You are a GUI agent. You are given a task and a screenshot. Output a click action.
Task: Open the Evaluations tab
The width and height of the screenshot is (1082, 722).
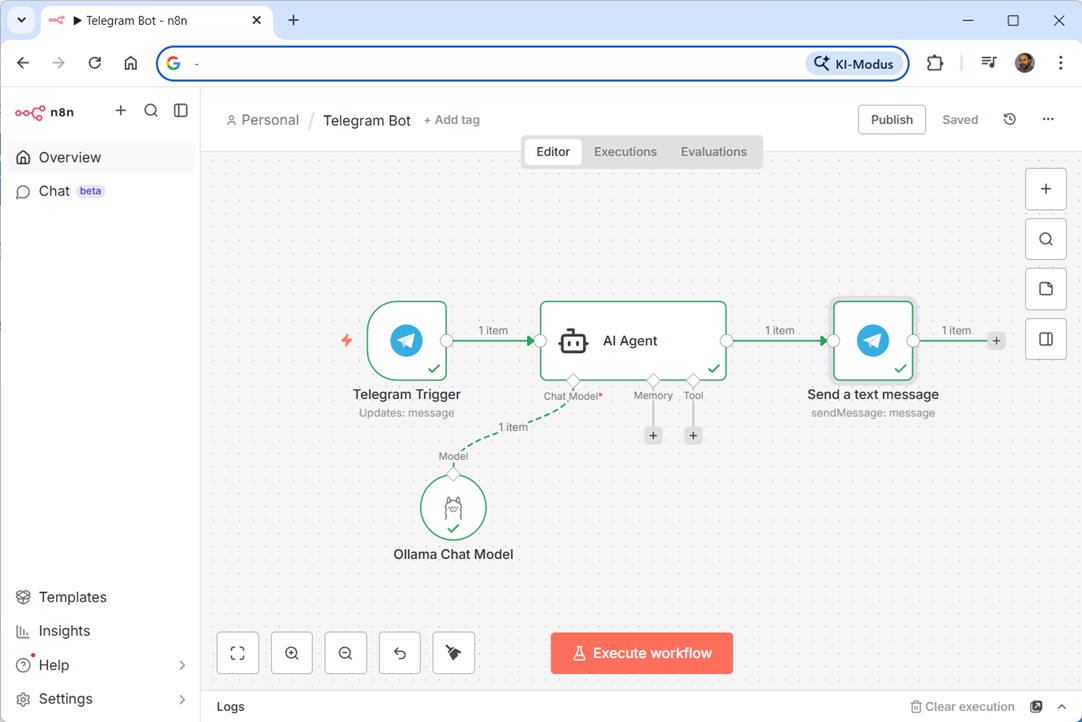(713, 152)
